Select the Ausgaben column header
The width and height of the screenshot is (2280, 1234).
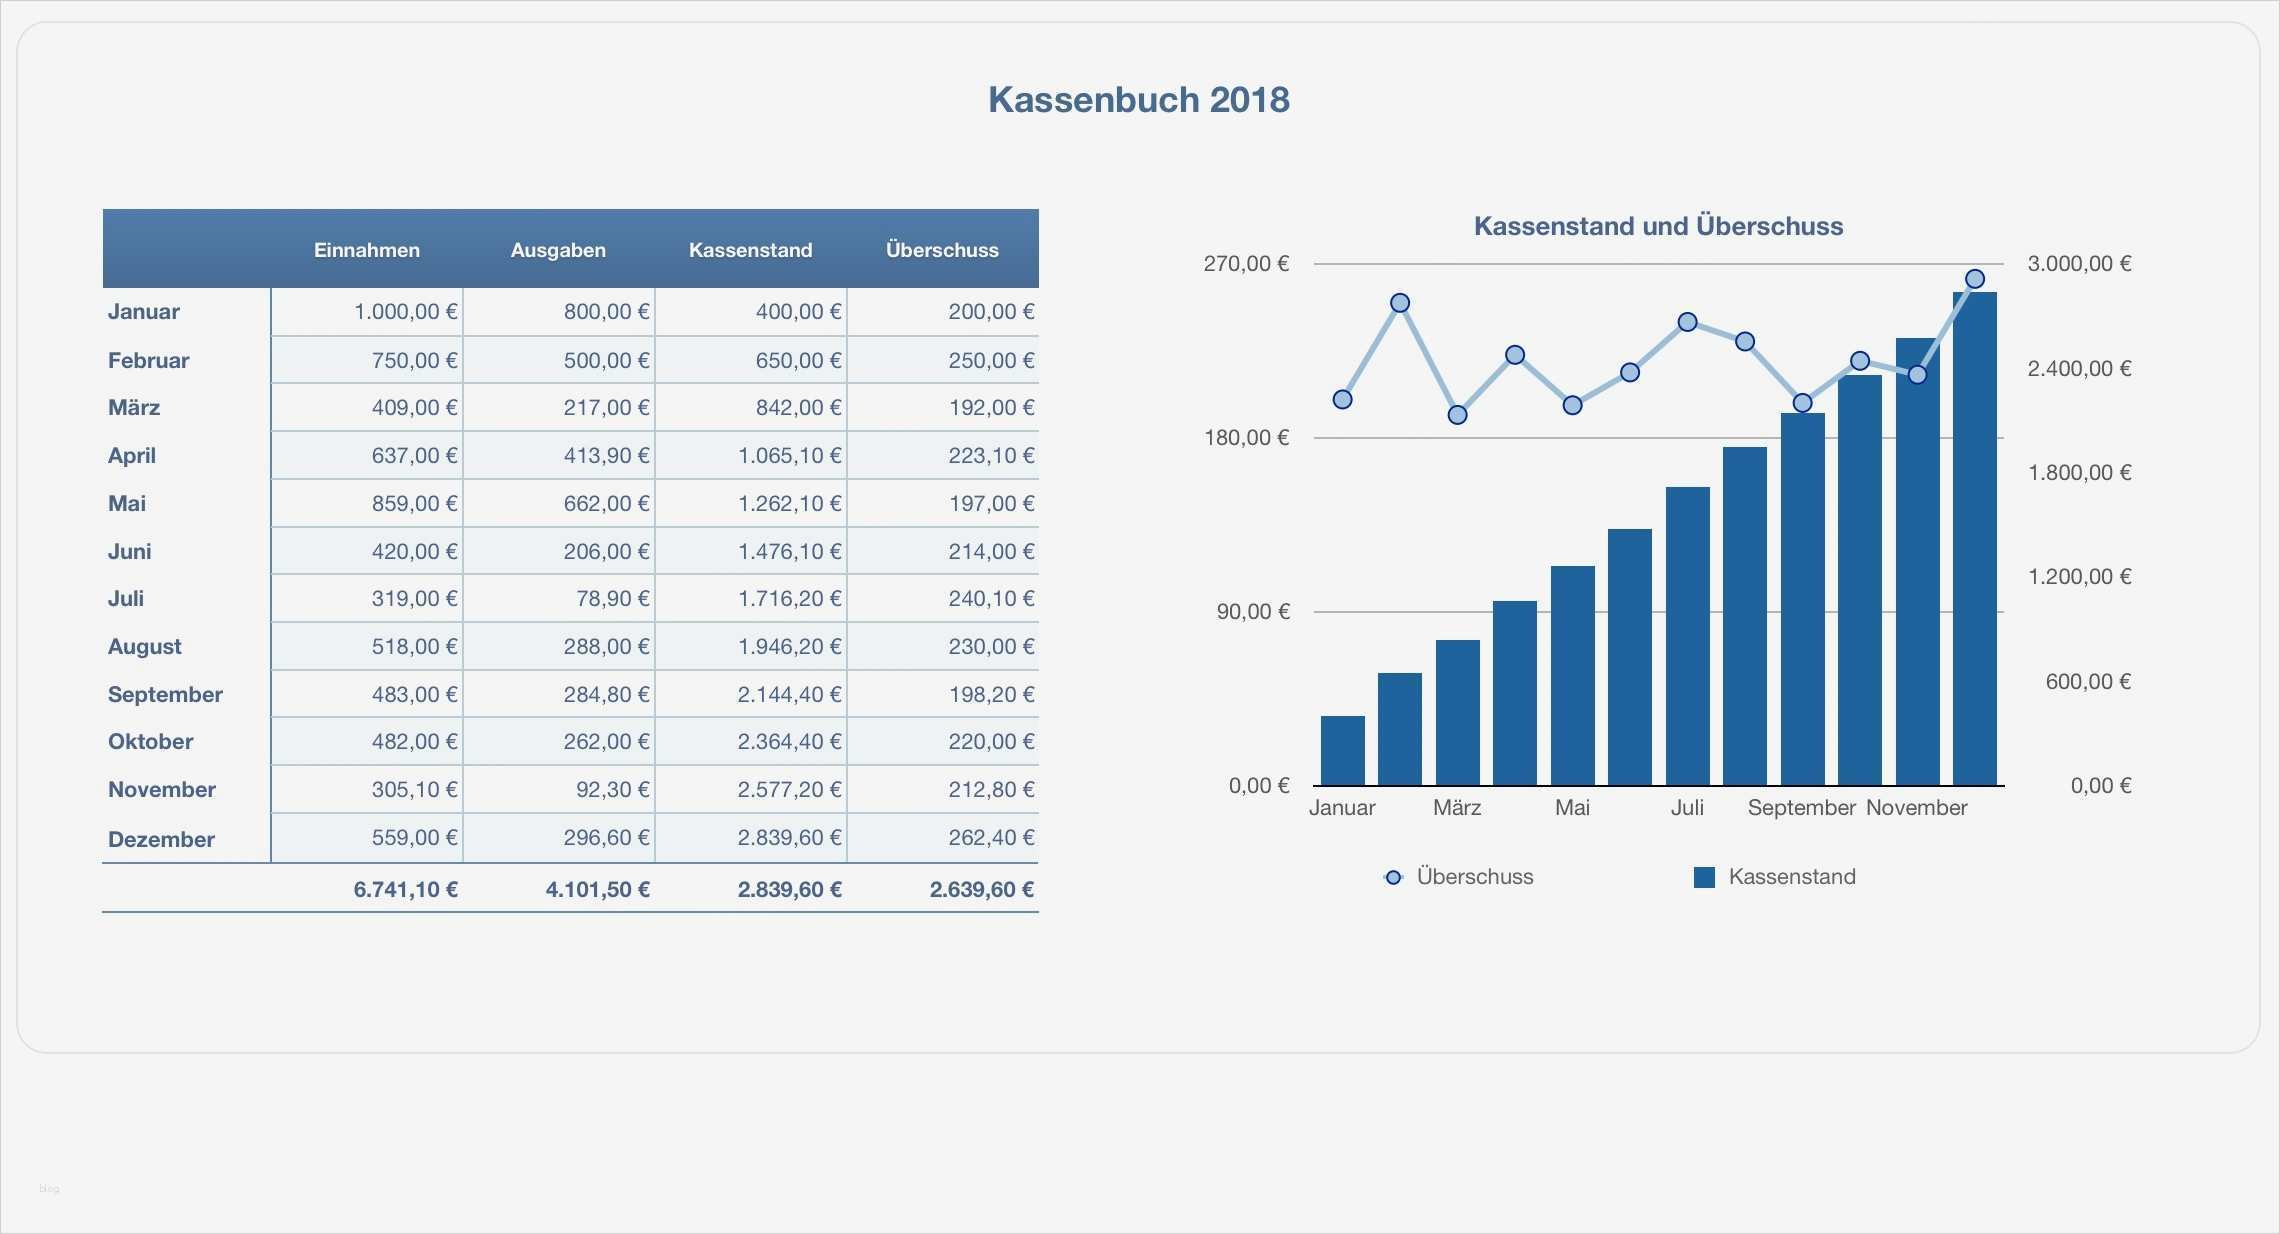pos(558,250)
